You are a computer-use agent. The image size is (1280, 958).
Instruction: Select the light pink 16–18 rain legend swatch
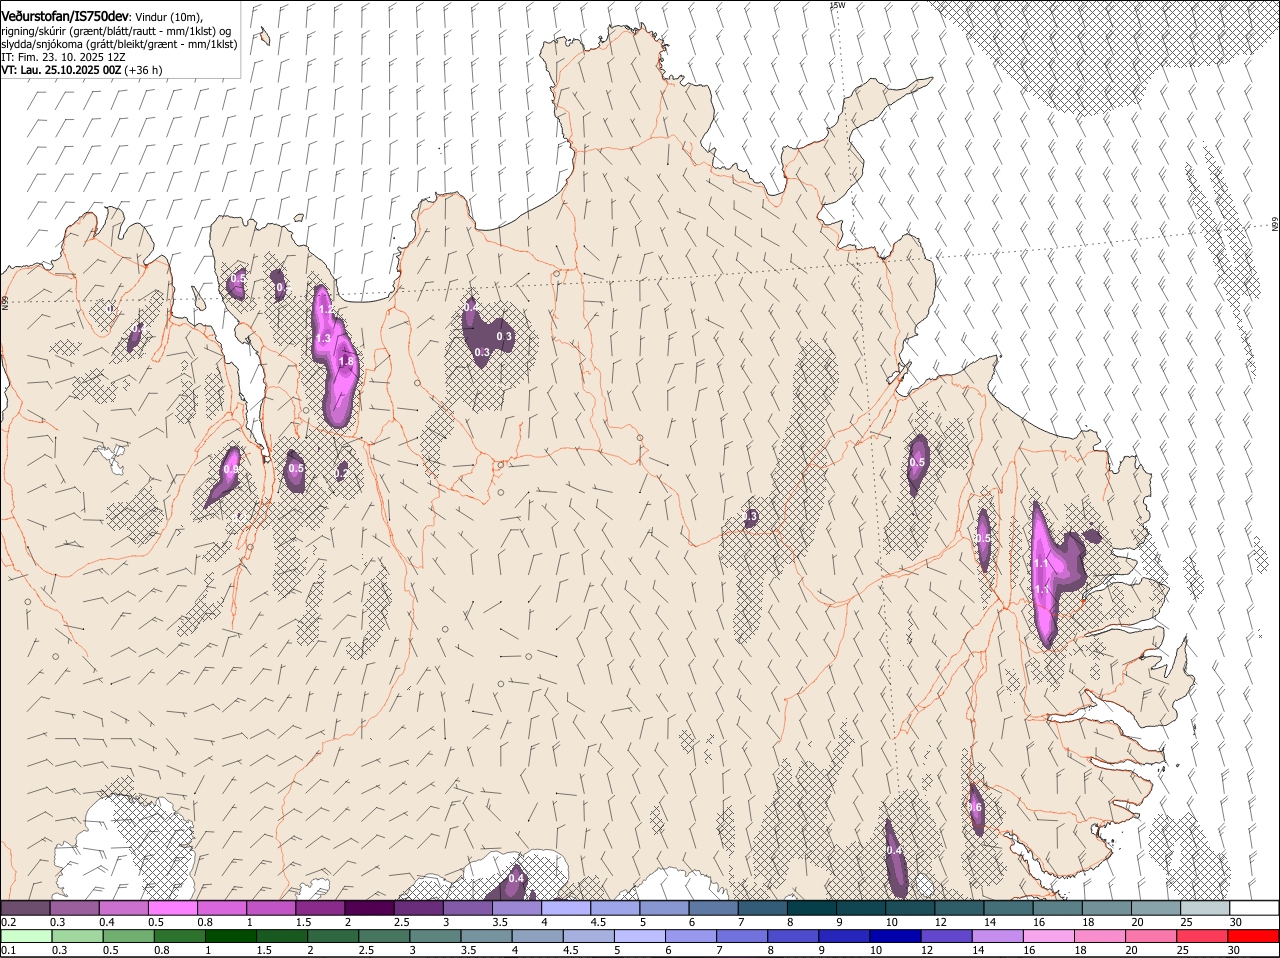pyautogui.click(x=1050, y=936)
